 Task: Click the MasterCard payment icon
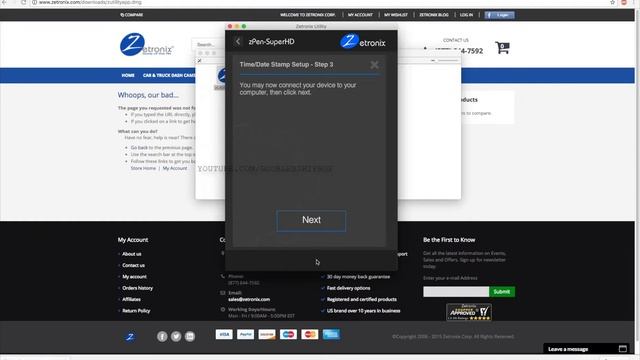tap(310, 335)
